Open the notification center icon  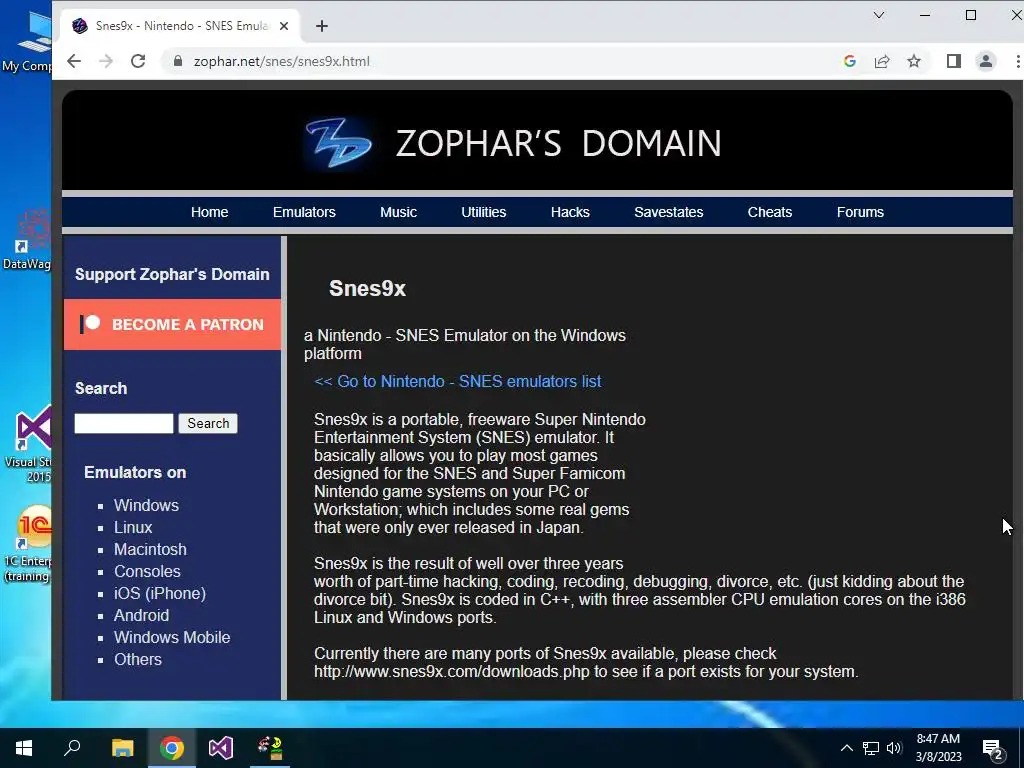pos(993,749)
